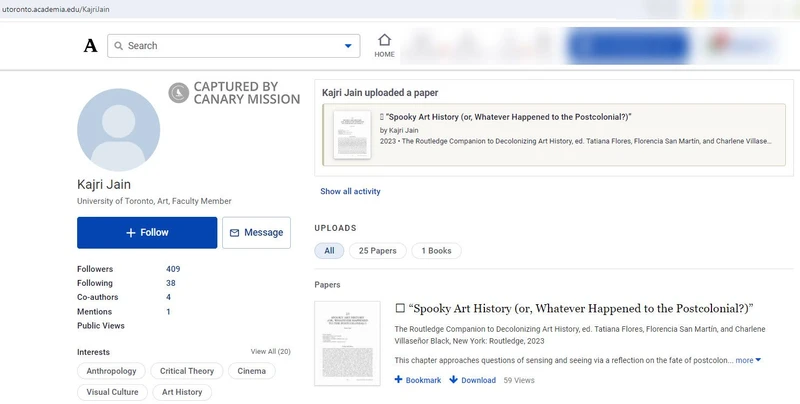Open Spooky Art History title in activity card
Image resolution: width=800 pixels, height=404 pixels.
508,117
